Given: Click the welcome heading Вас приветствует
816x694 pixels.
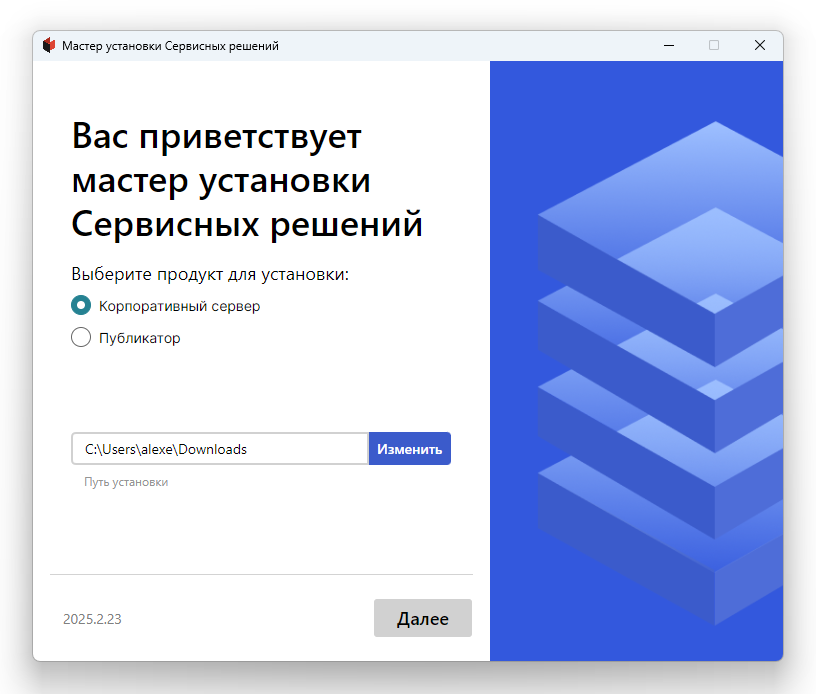Looking at the screenshot, I should (216, 137).
